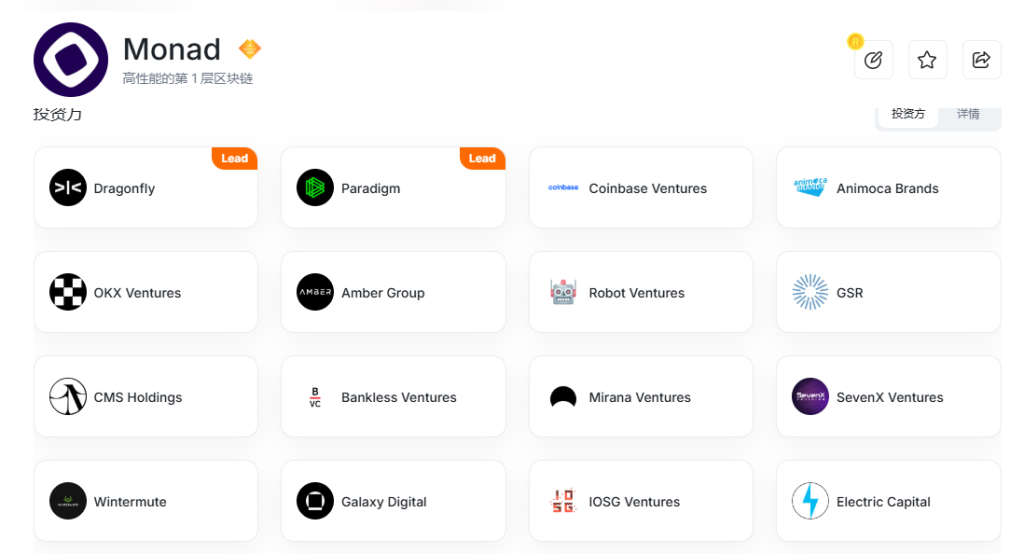Click the Galaxy Digital logo icon

pos(315,501)
